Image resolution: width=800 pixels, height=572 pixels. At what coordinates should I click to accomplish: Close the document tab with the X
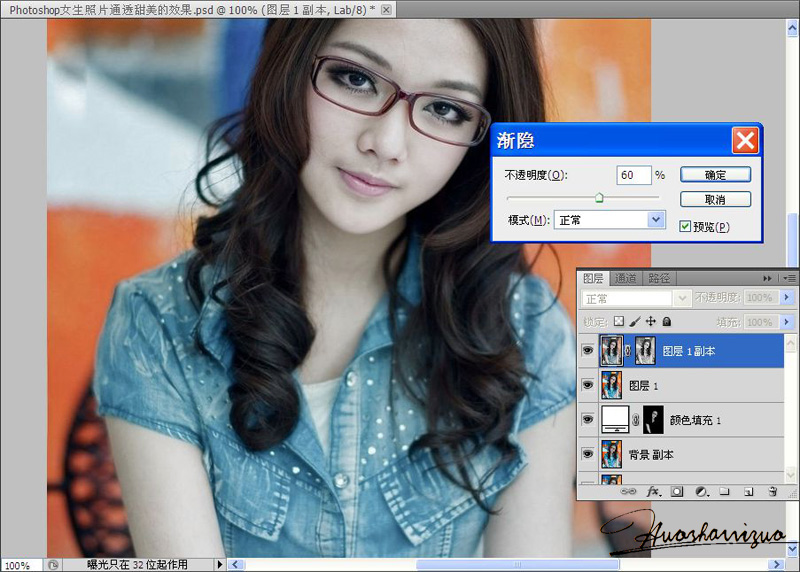[x=386, y=9]
